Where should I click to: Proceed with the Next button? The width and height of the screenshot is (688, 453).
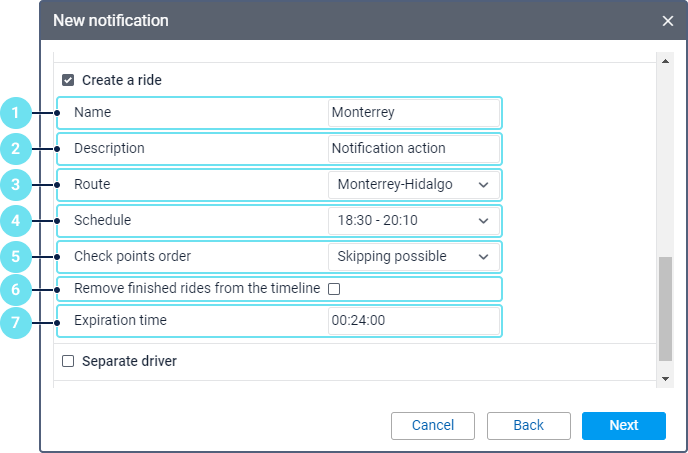(623, 426)
